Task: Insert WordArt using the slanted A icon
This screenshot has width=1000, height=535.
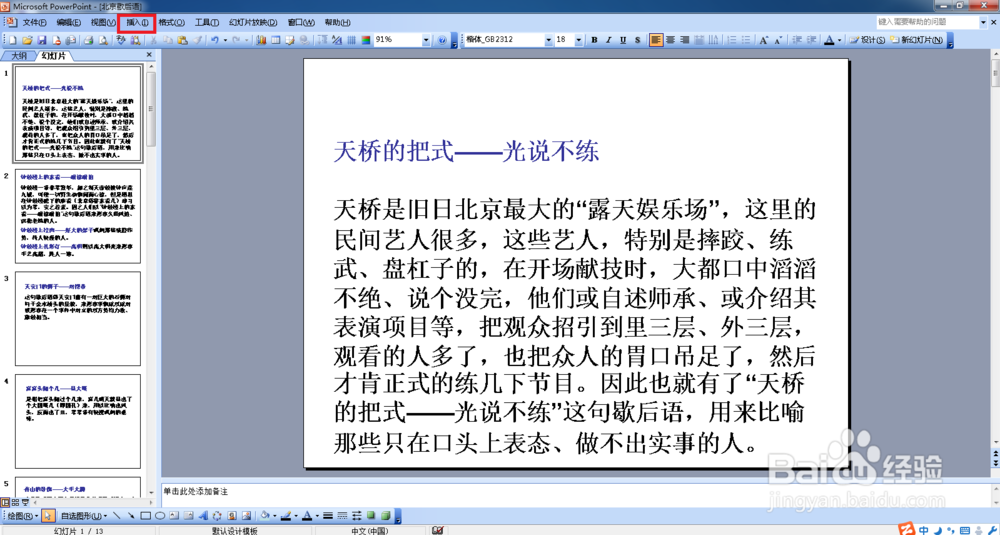Action: pos(203,515)
